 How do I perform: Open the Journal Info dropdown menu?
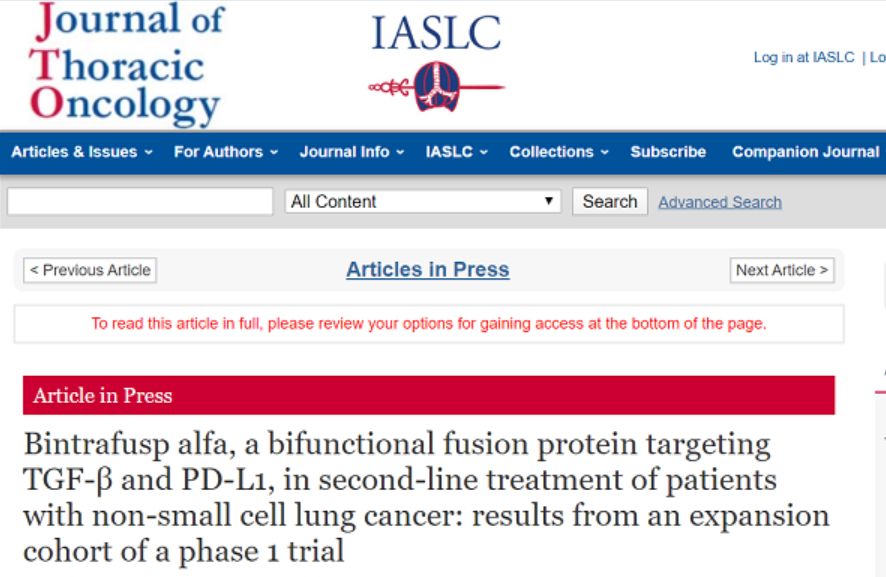tap(352, 152)
